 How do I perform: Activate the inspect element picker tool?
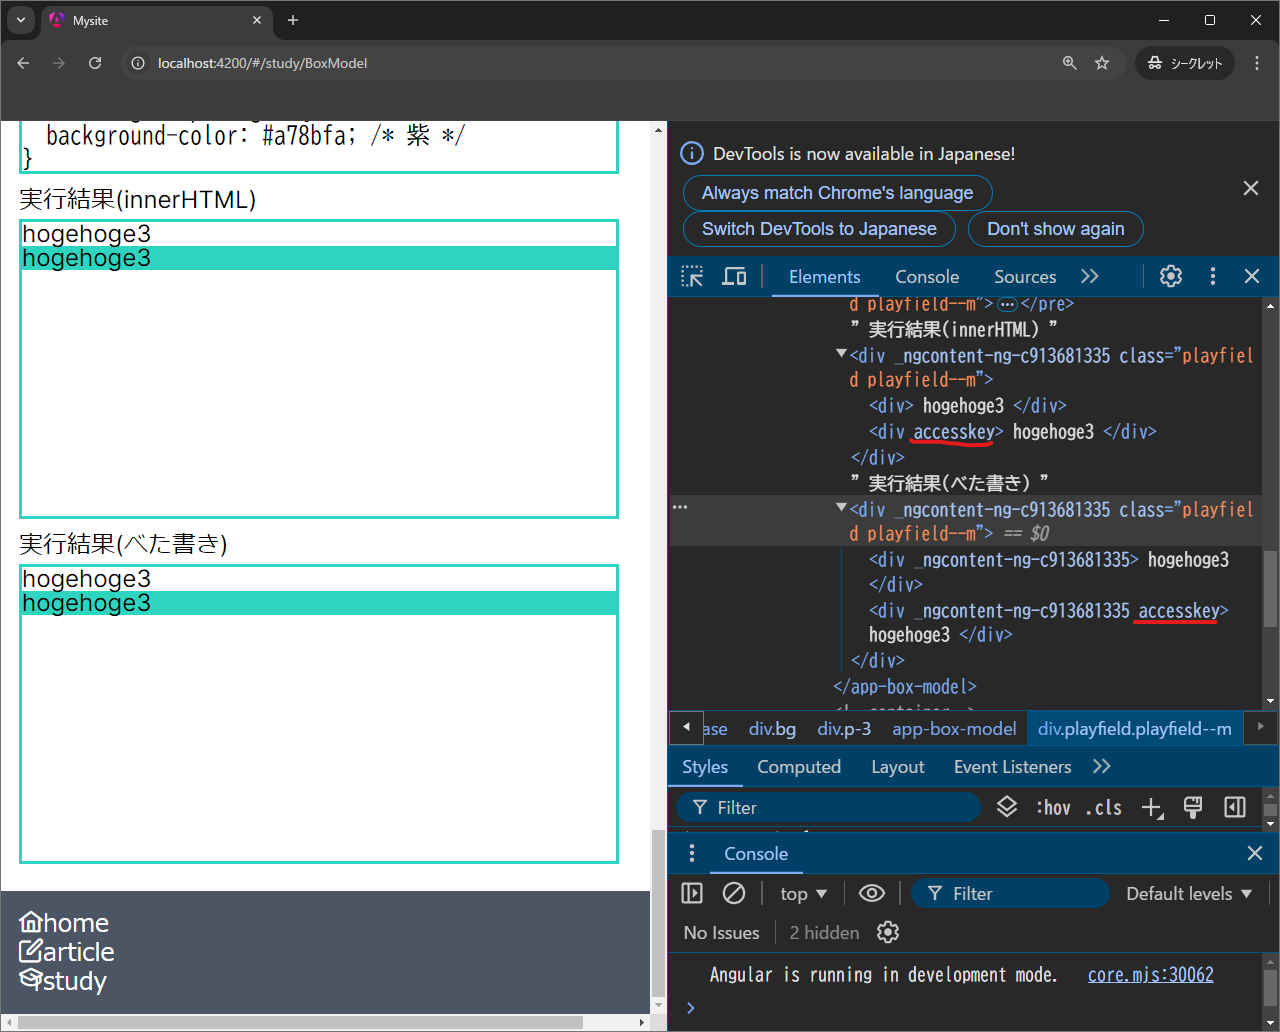coord(692,277)
